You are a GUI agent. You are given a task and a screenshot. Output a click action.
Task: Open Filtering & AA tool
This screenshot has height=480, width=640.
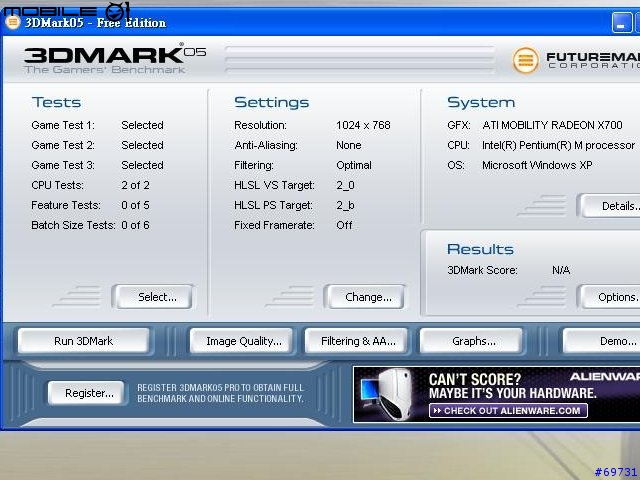357,341
